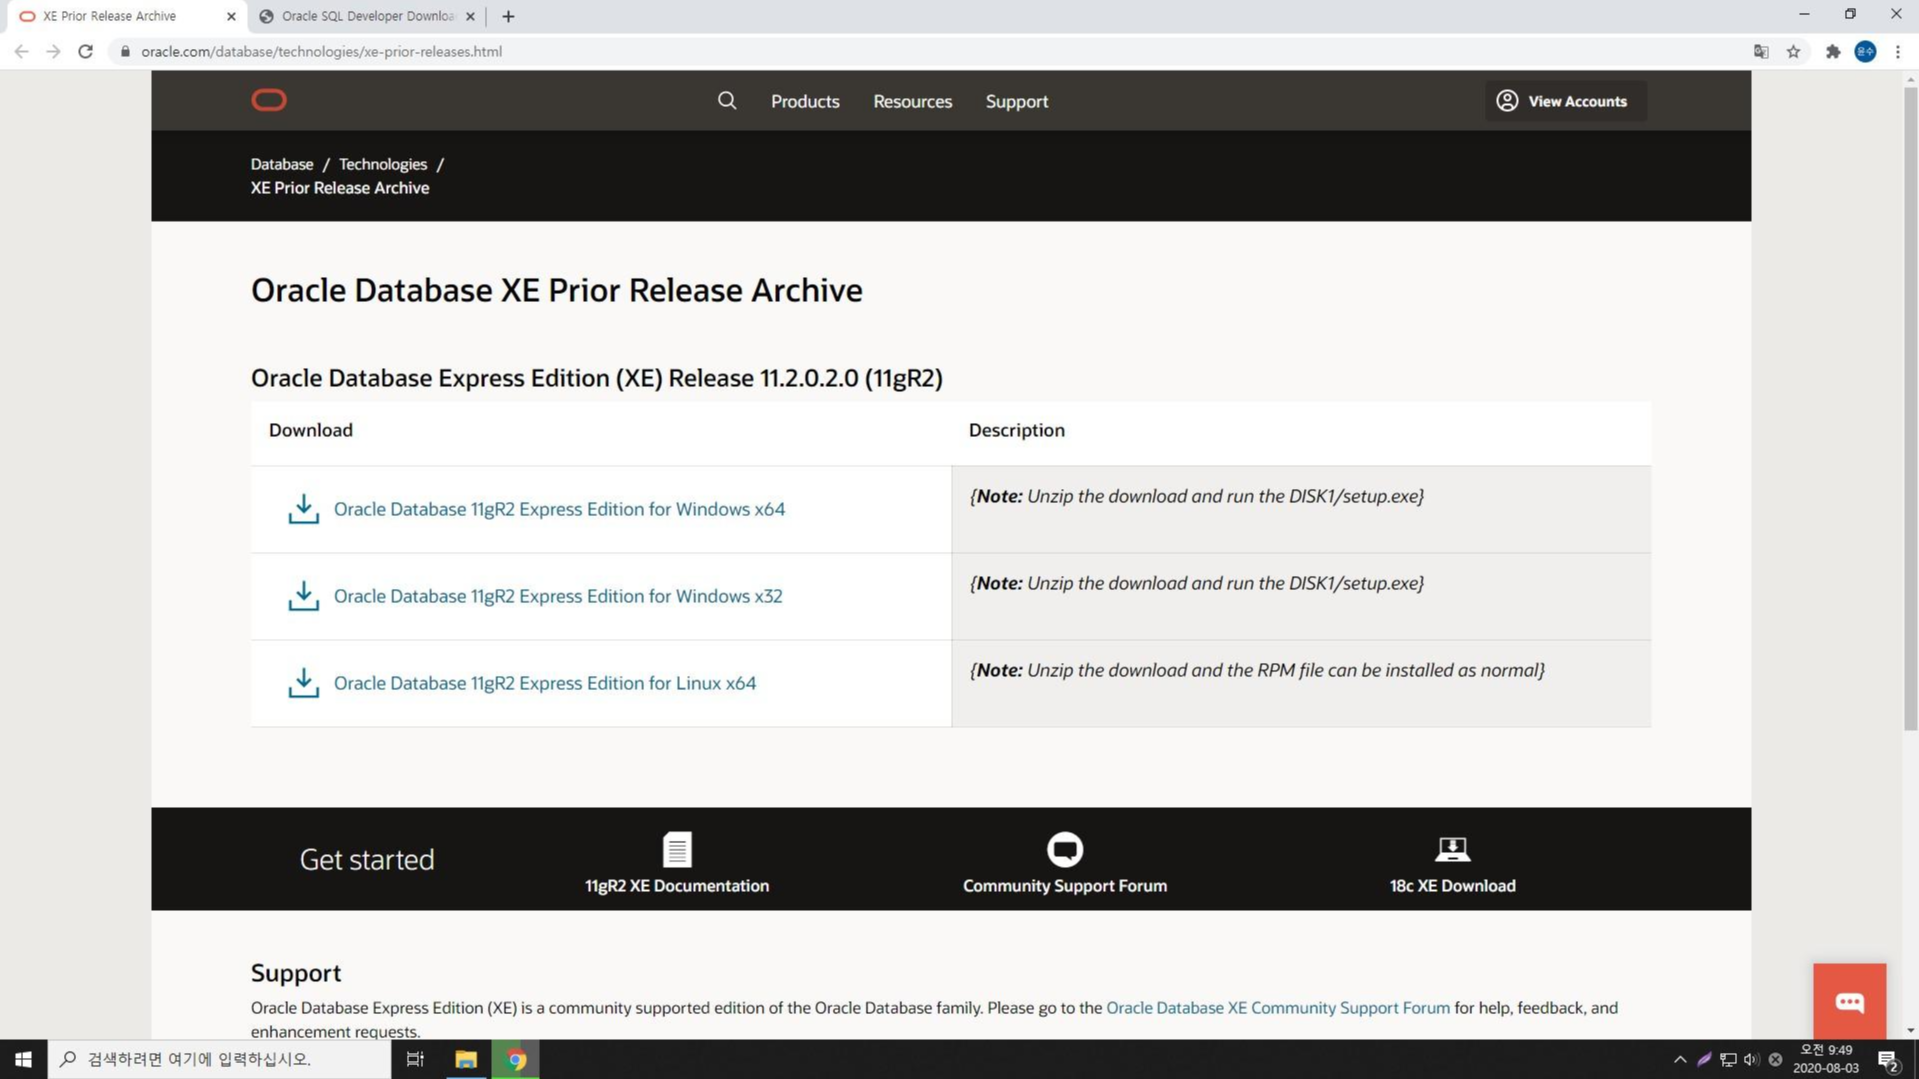
Task: Click download icon for Windows x64 edition
Action: [x=303, y=508]
